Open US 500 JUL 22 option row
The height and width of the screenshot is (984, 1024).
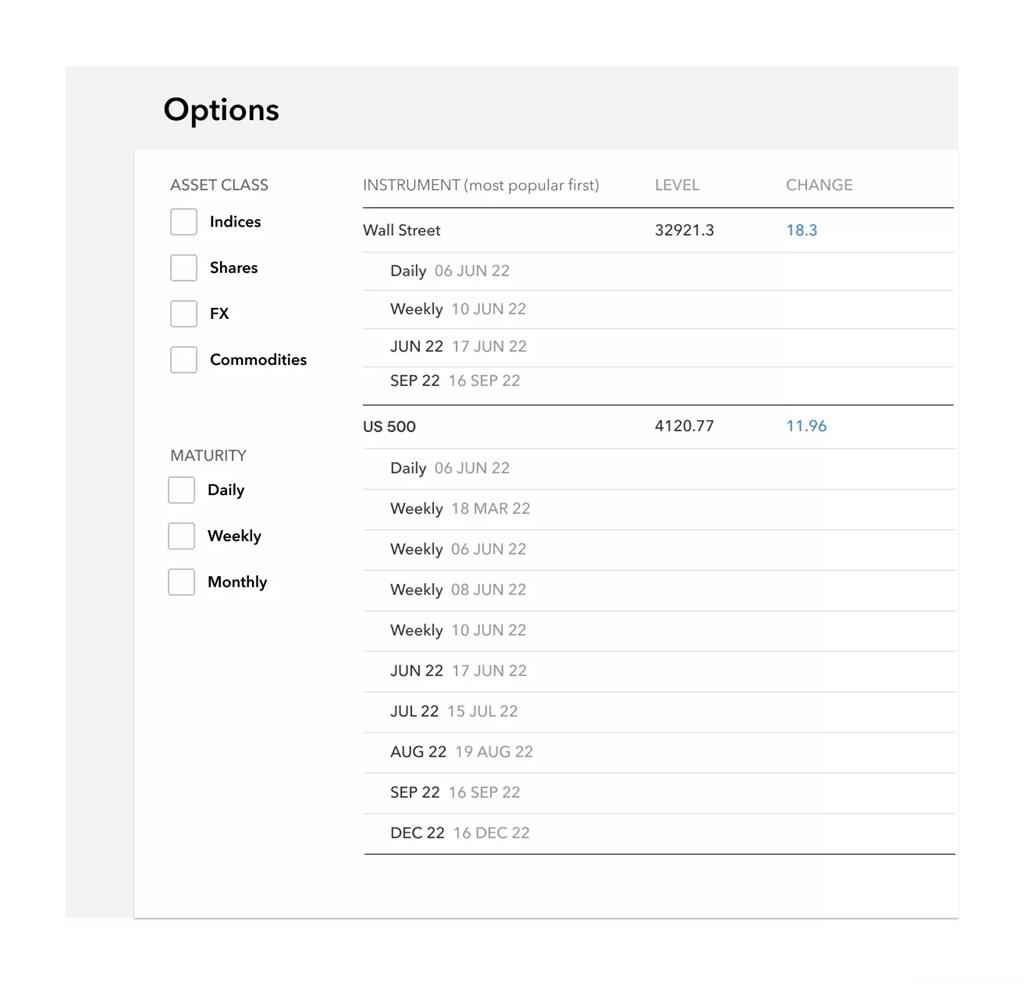(x=454, y=712)
